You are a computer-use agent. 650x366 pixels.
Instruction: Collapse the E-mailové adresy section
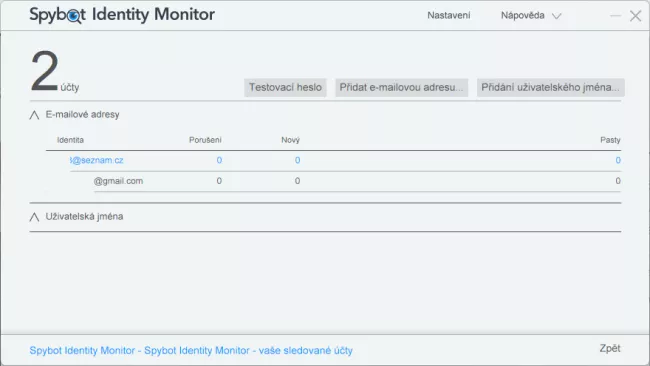pos(34,115)
